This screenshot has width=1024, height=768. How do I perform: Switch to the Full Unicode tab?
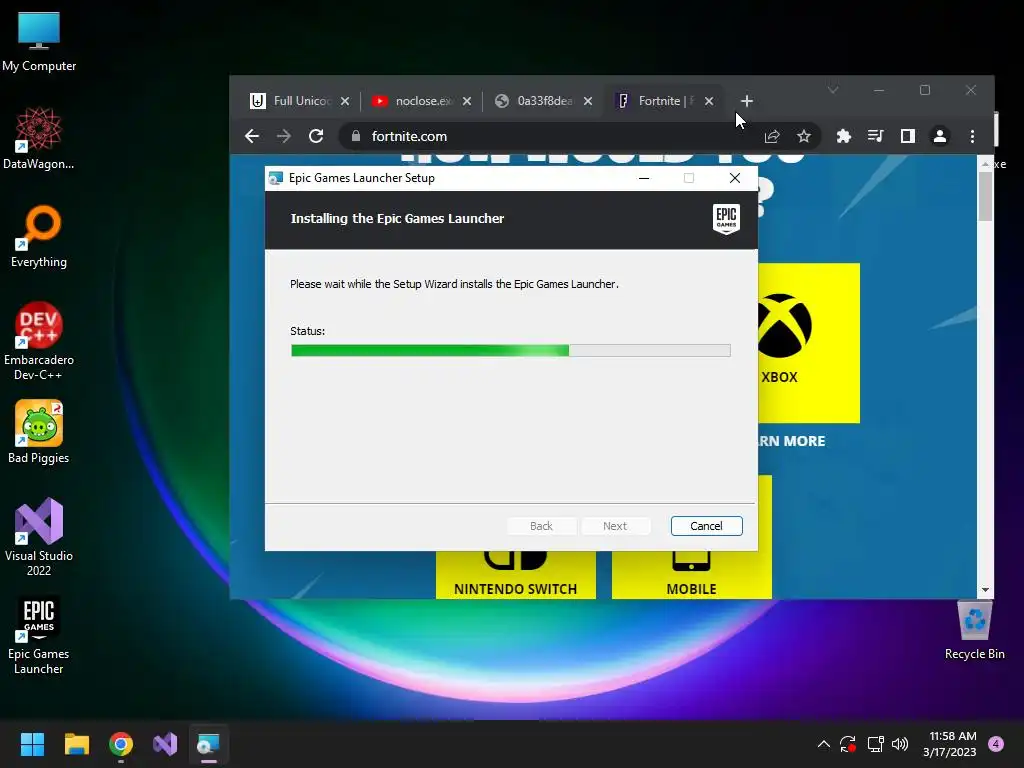click(x=291, y=101)
